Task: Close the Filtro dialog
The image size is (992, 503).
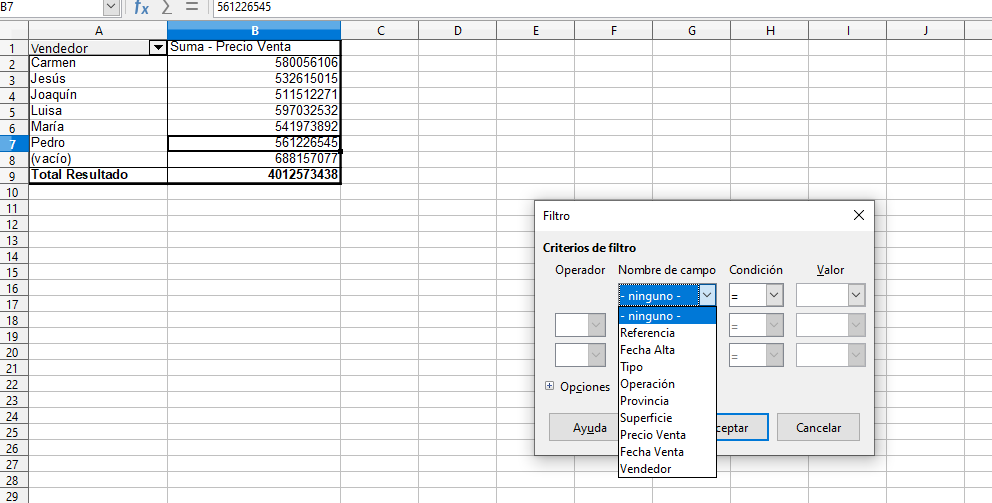Action: (859, 215)
